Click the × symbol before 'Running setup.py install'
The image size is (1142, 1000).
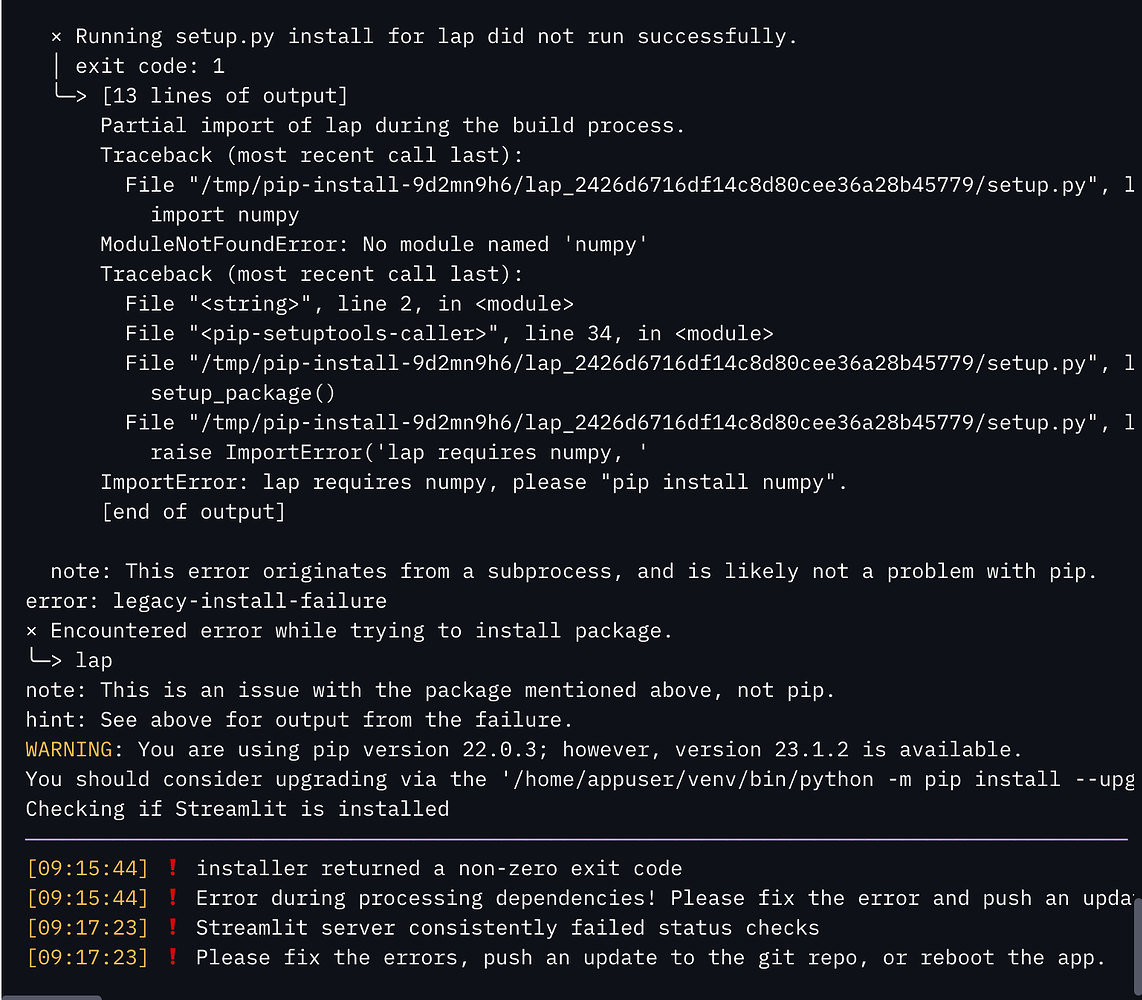tap(57, 37)
